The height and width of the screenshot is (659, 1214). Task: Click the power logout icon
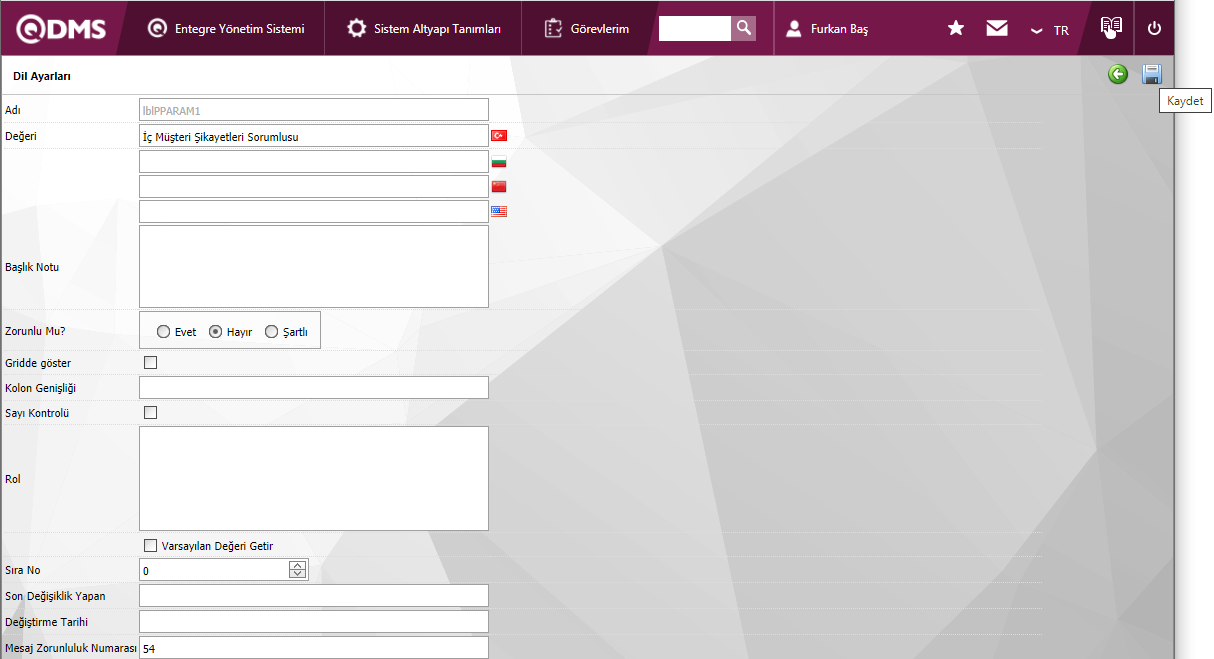tap(1154, 28)
